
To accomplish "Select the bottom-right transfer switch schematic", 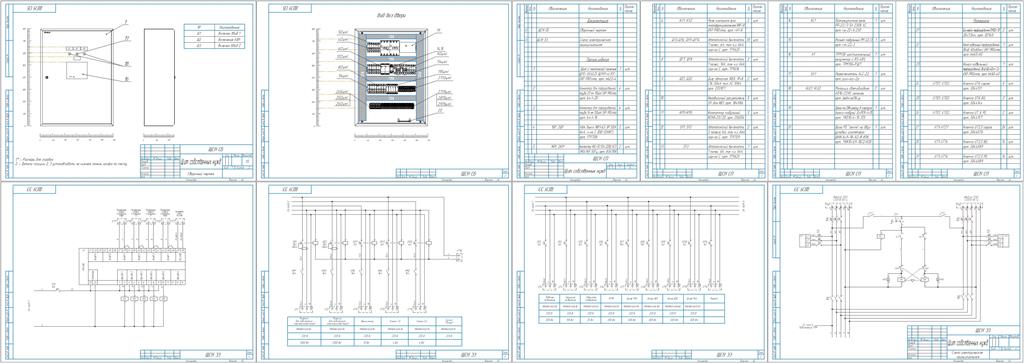I will click(x=897, y=272).
